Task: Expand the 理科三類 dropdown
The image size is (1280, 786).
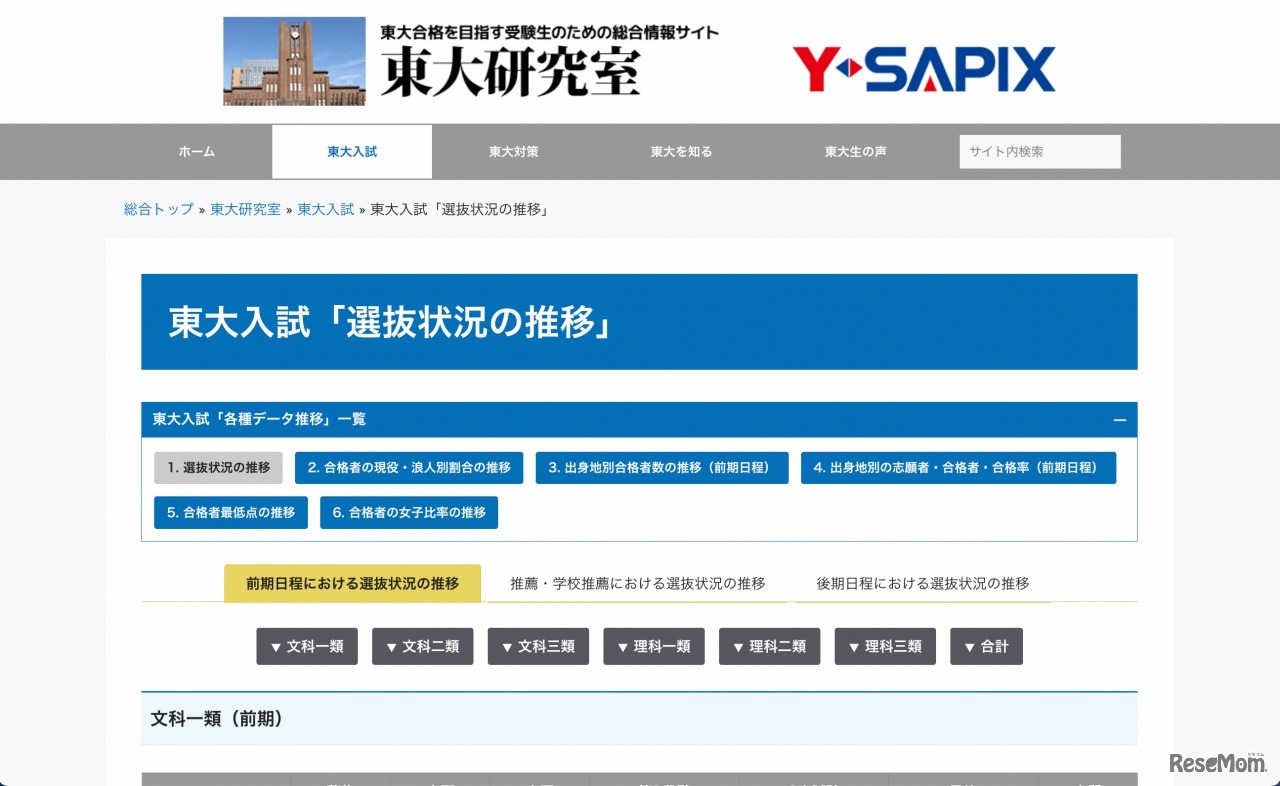Action: point(884,646)
